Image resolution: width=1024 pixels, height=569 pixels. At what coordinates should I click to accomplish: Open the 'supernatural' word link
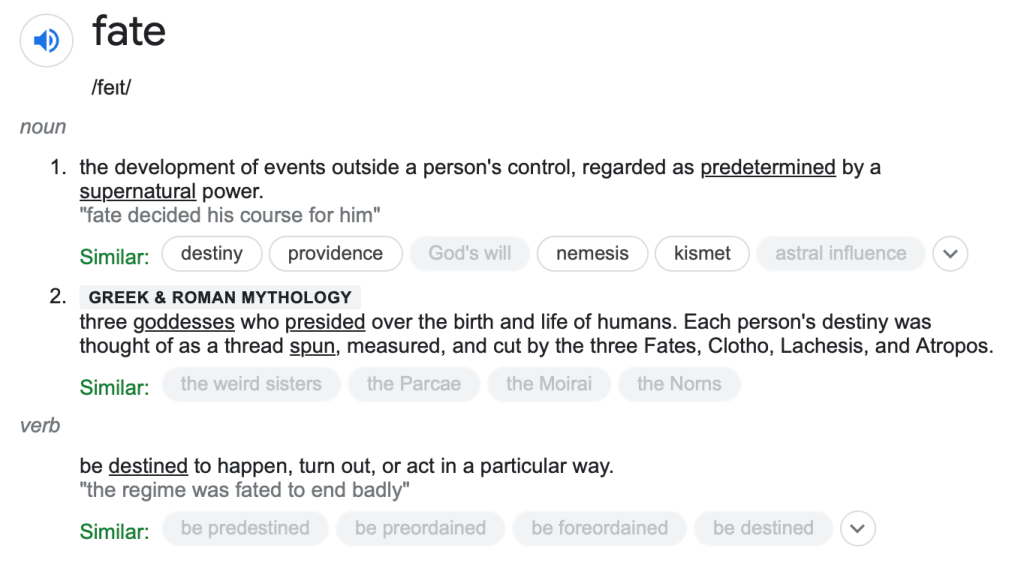tap(138, 191)
